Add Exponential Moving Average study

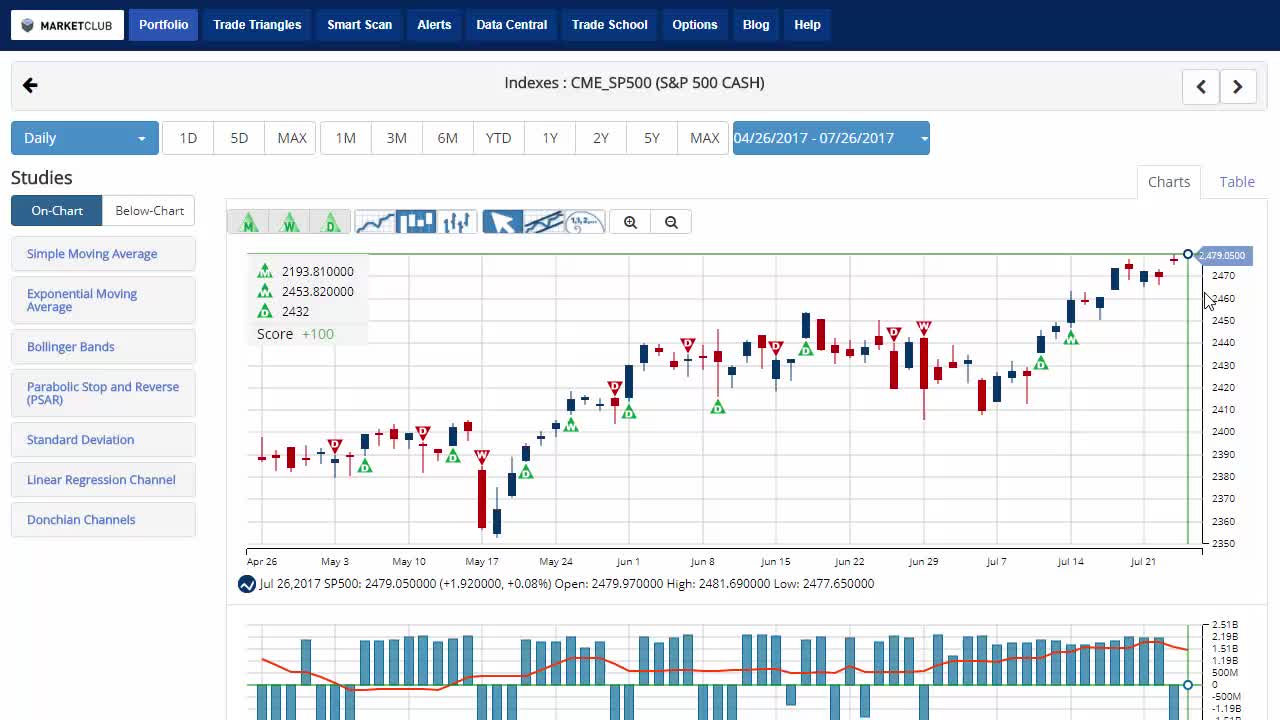click(103, 300)
